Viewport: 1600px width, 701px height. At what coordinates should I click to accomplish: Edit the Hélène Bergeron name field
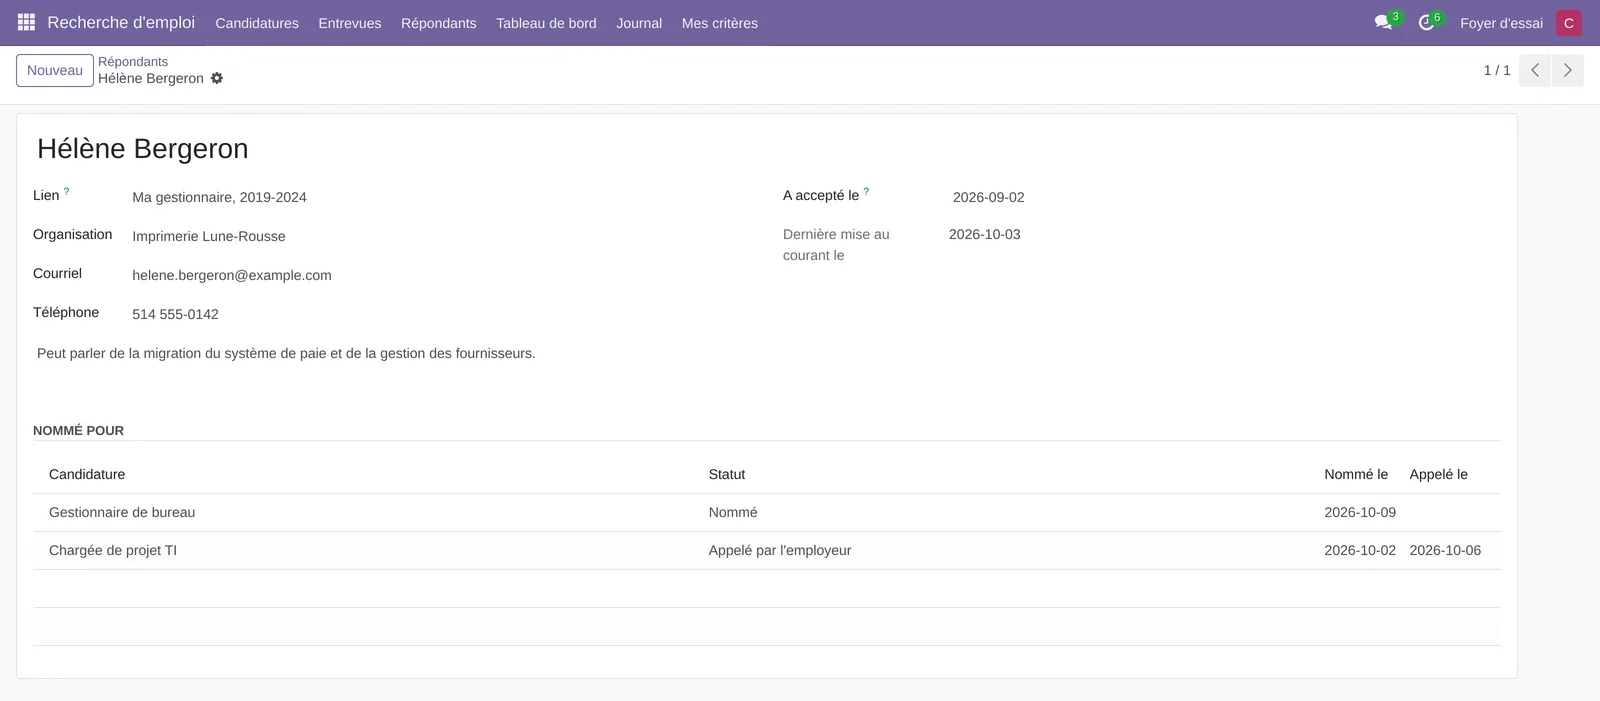coord(767,148)
